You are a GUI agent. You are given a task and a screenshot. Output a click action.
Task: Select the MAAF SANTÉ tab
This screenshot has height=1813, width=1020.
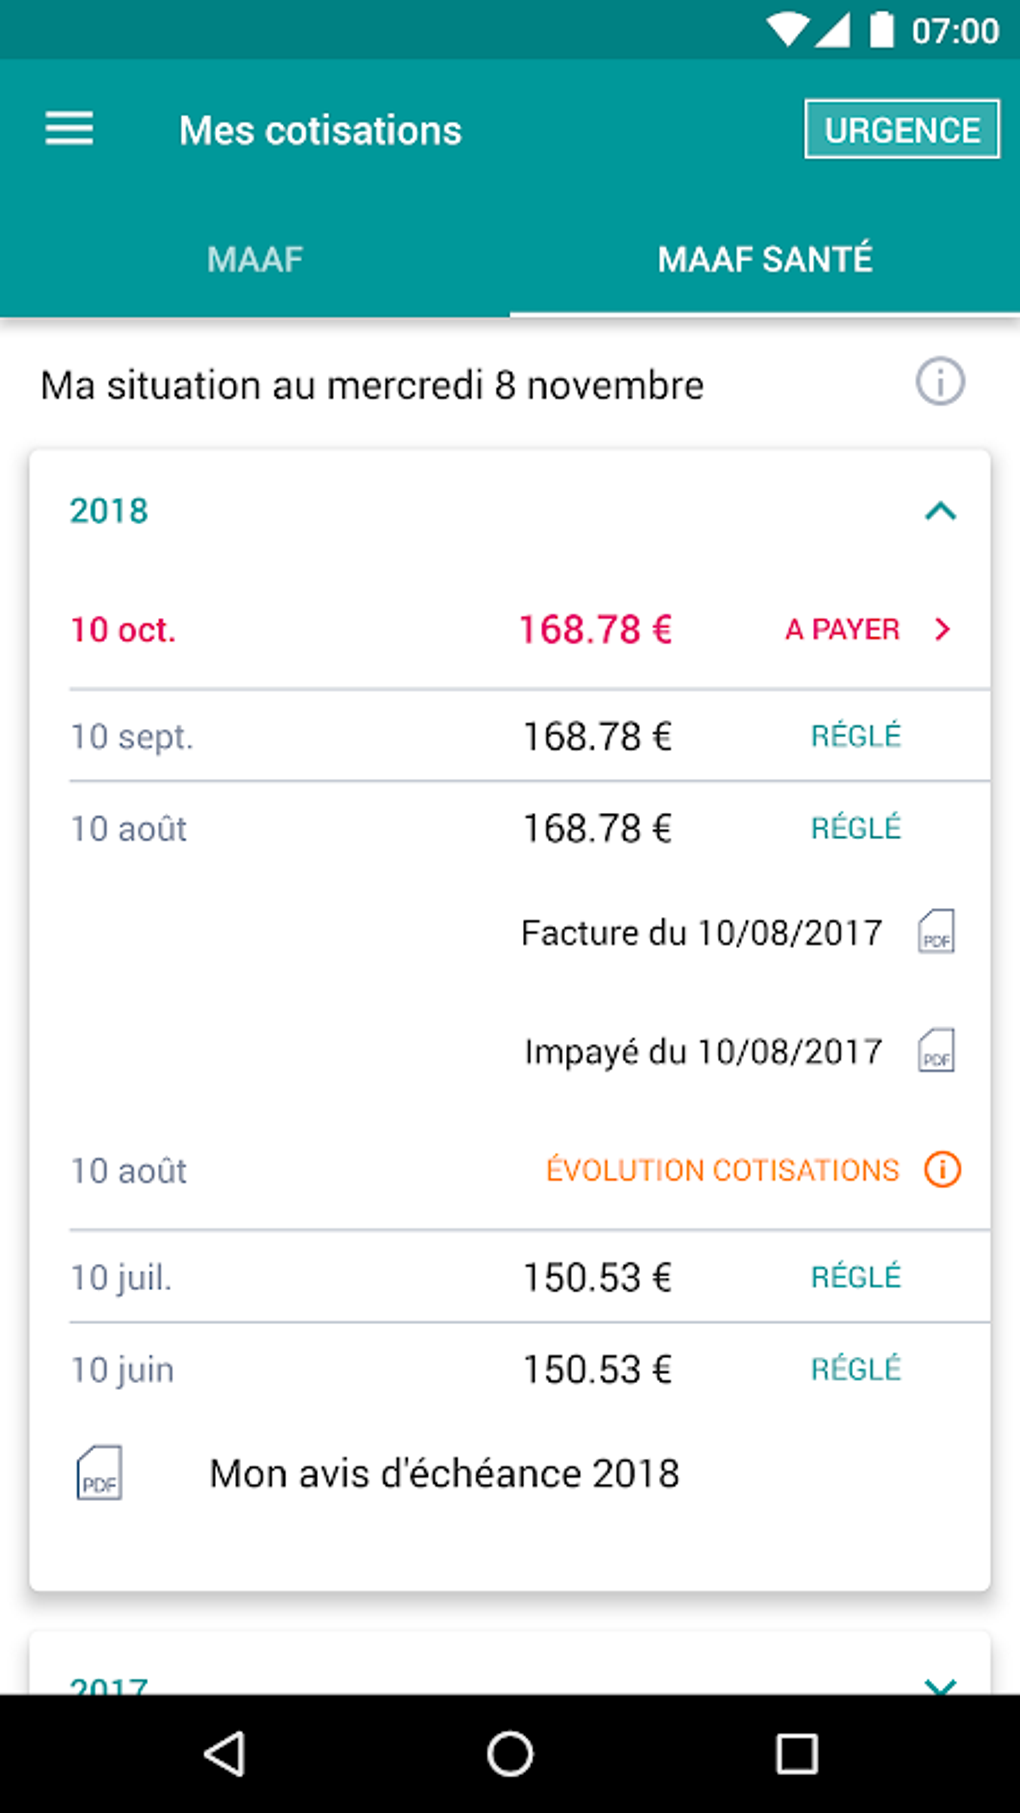point(765,259)
